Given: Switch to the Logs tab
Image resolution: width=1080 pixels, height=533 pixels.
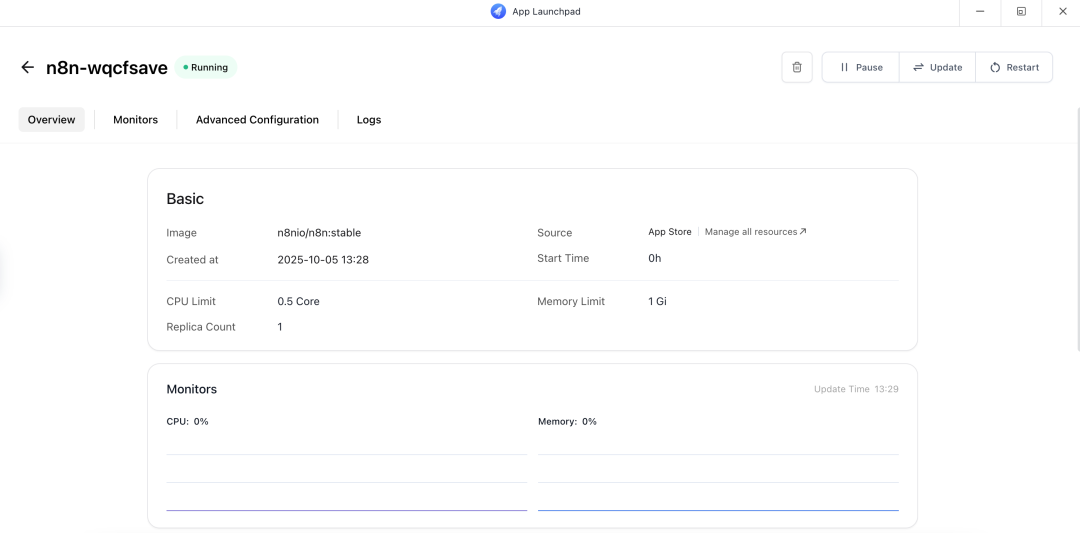Looking at the screenshot, I should (x=368, y=120).
